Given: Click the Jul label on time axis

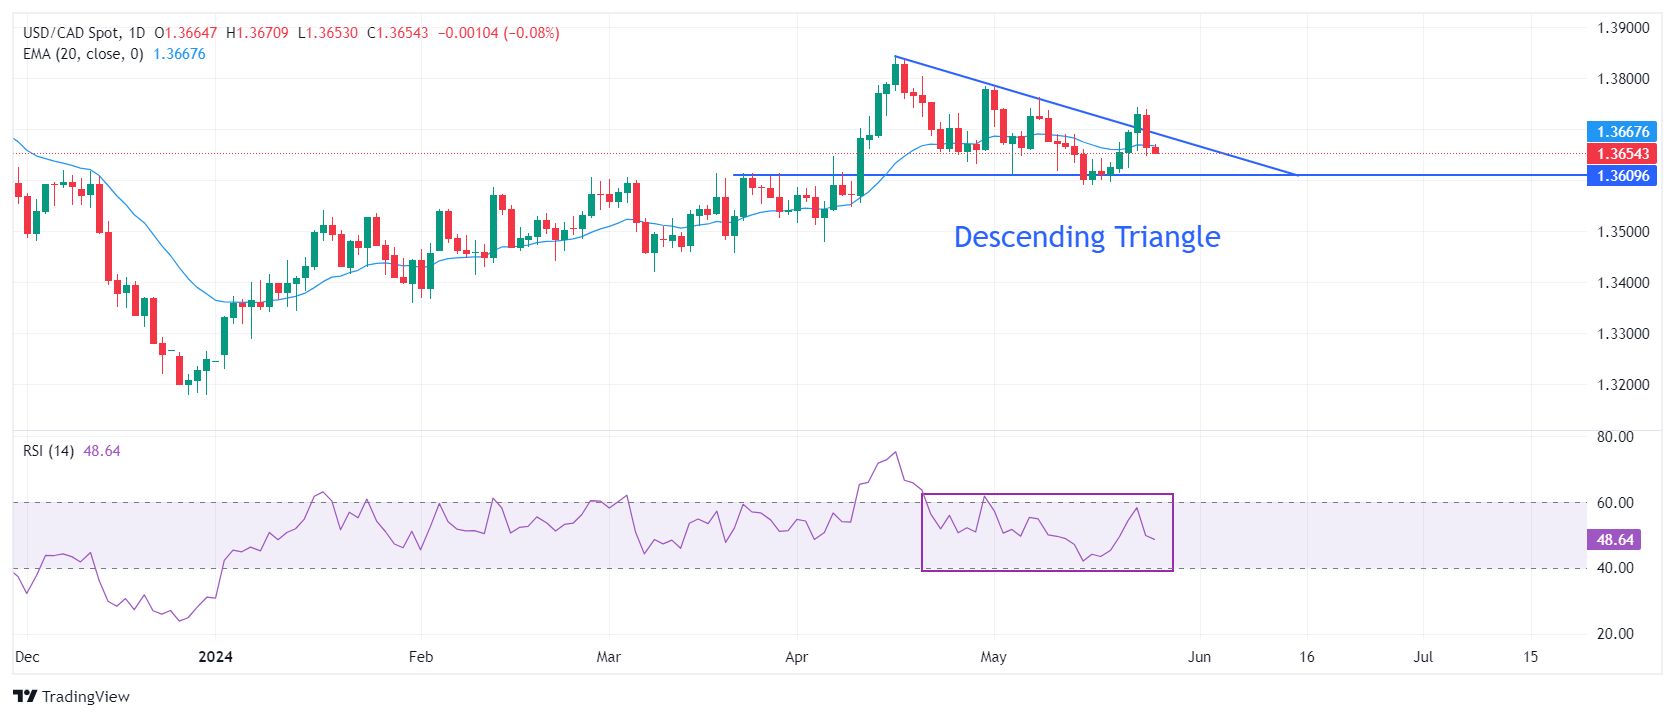Looking at the screenshot, I should pos(1423,657).
